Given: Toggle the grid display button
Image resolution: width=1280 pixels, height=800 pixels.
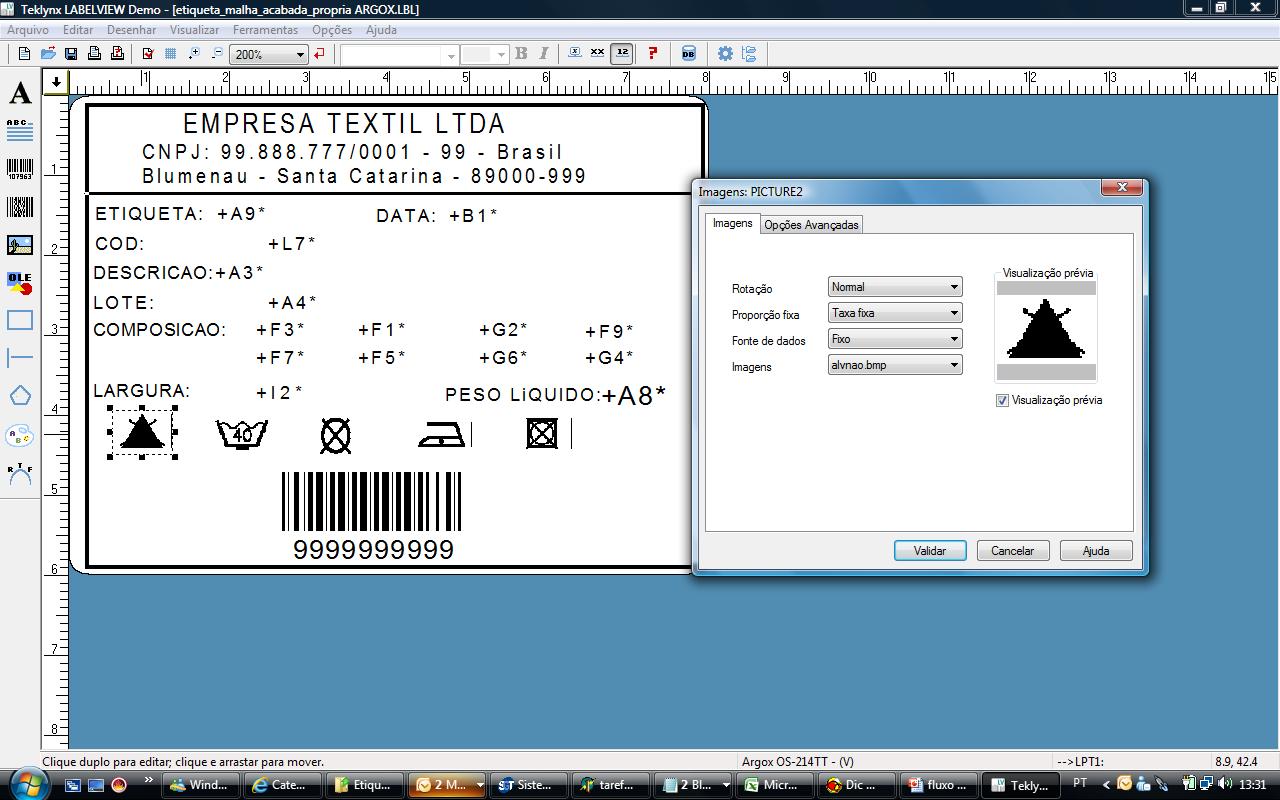Looking at the screenshot, I should [x=171, y=54].
